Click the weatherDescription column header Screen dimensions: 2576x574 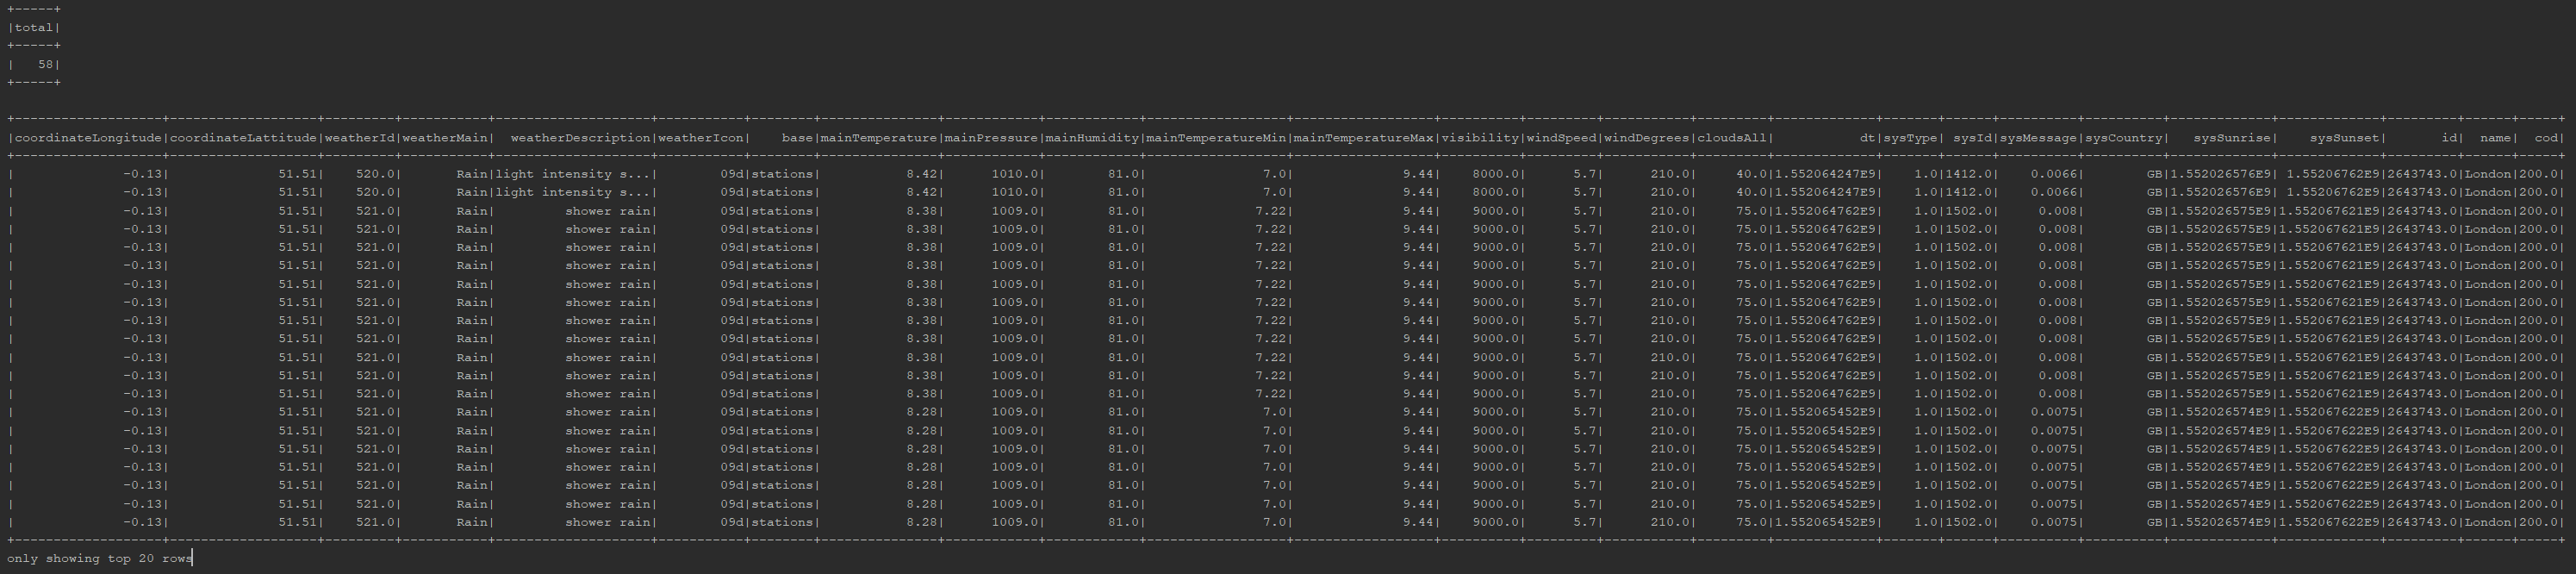pos(580,138)
